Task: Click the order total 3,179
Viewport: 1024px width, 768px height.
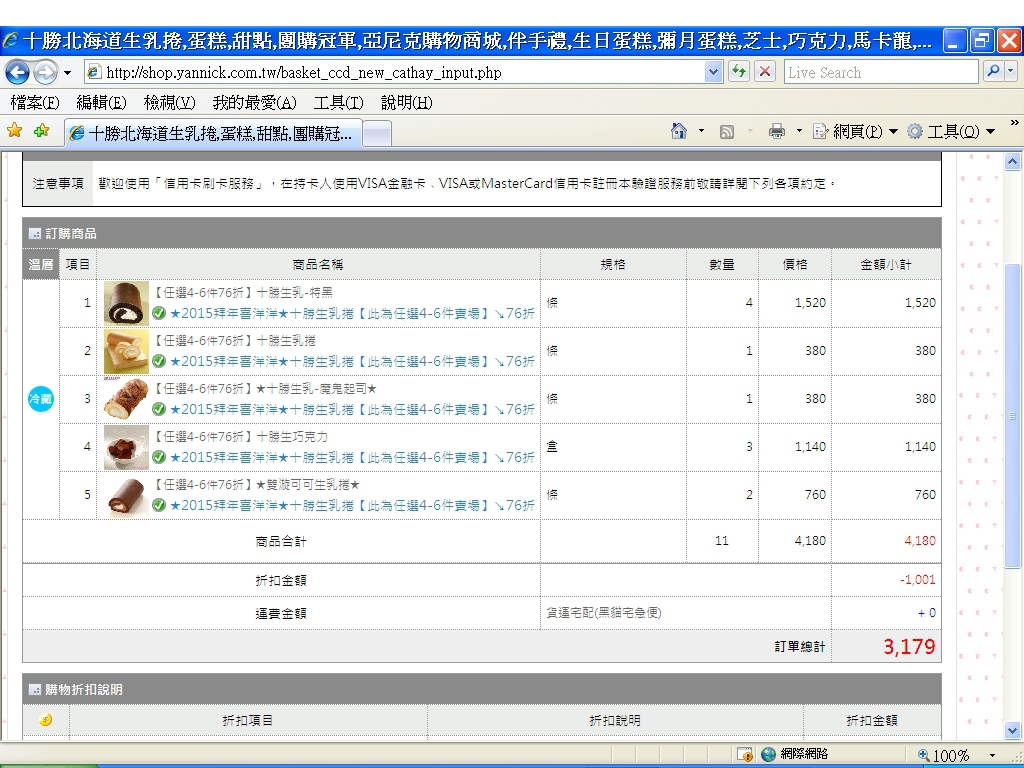Action: (909, 647)
